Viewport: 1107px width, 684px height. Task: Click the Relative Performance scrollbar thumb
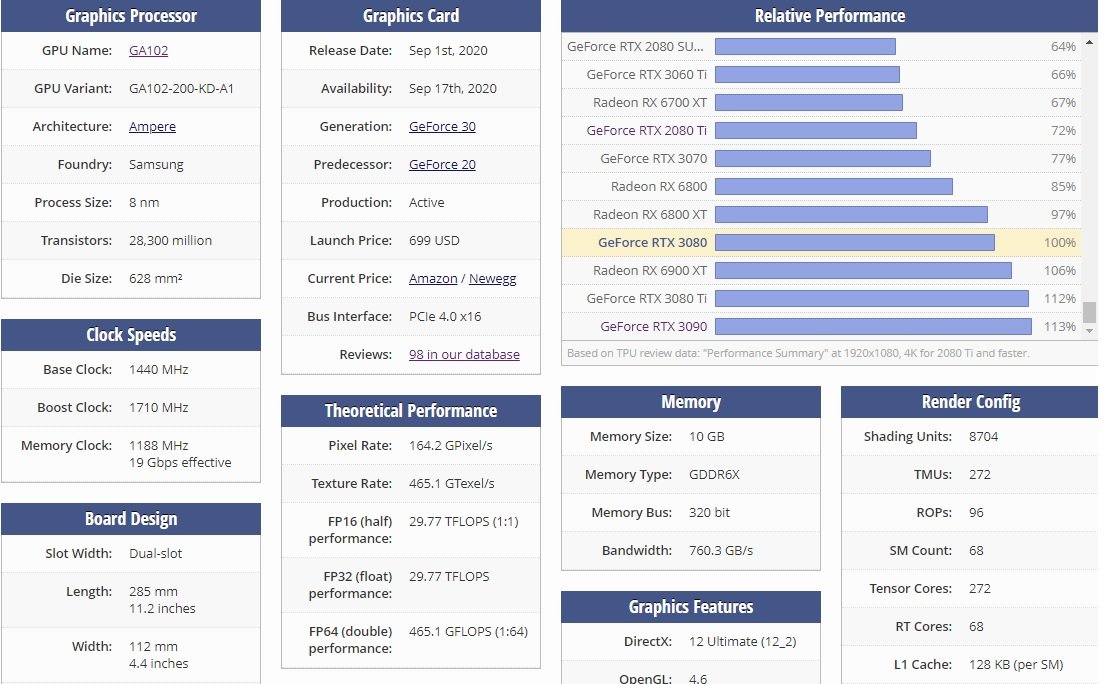[x=1089, y=311]
